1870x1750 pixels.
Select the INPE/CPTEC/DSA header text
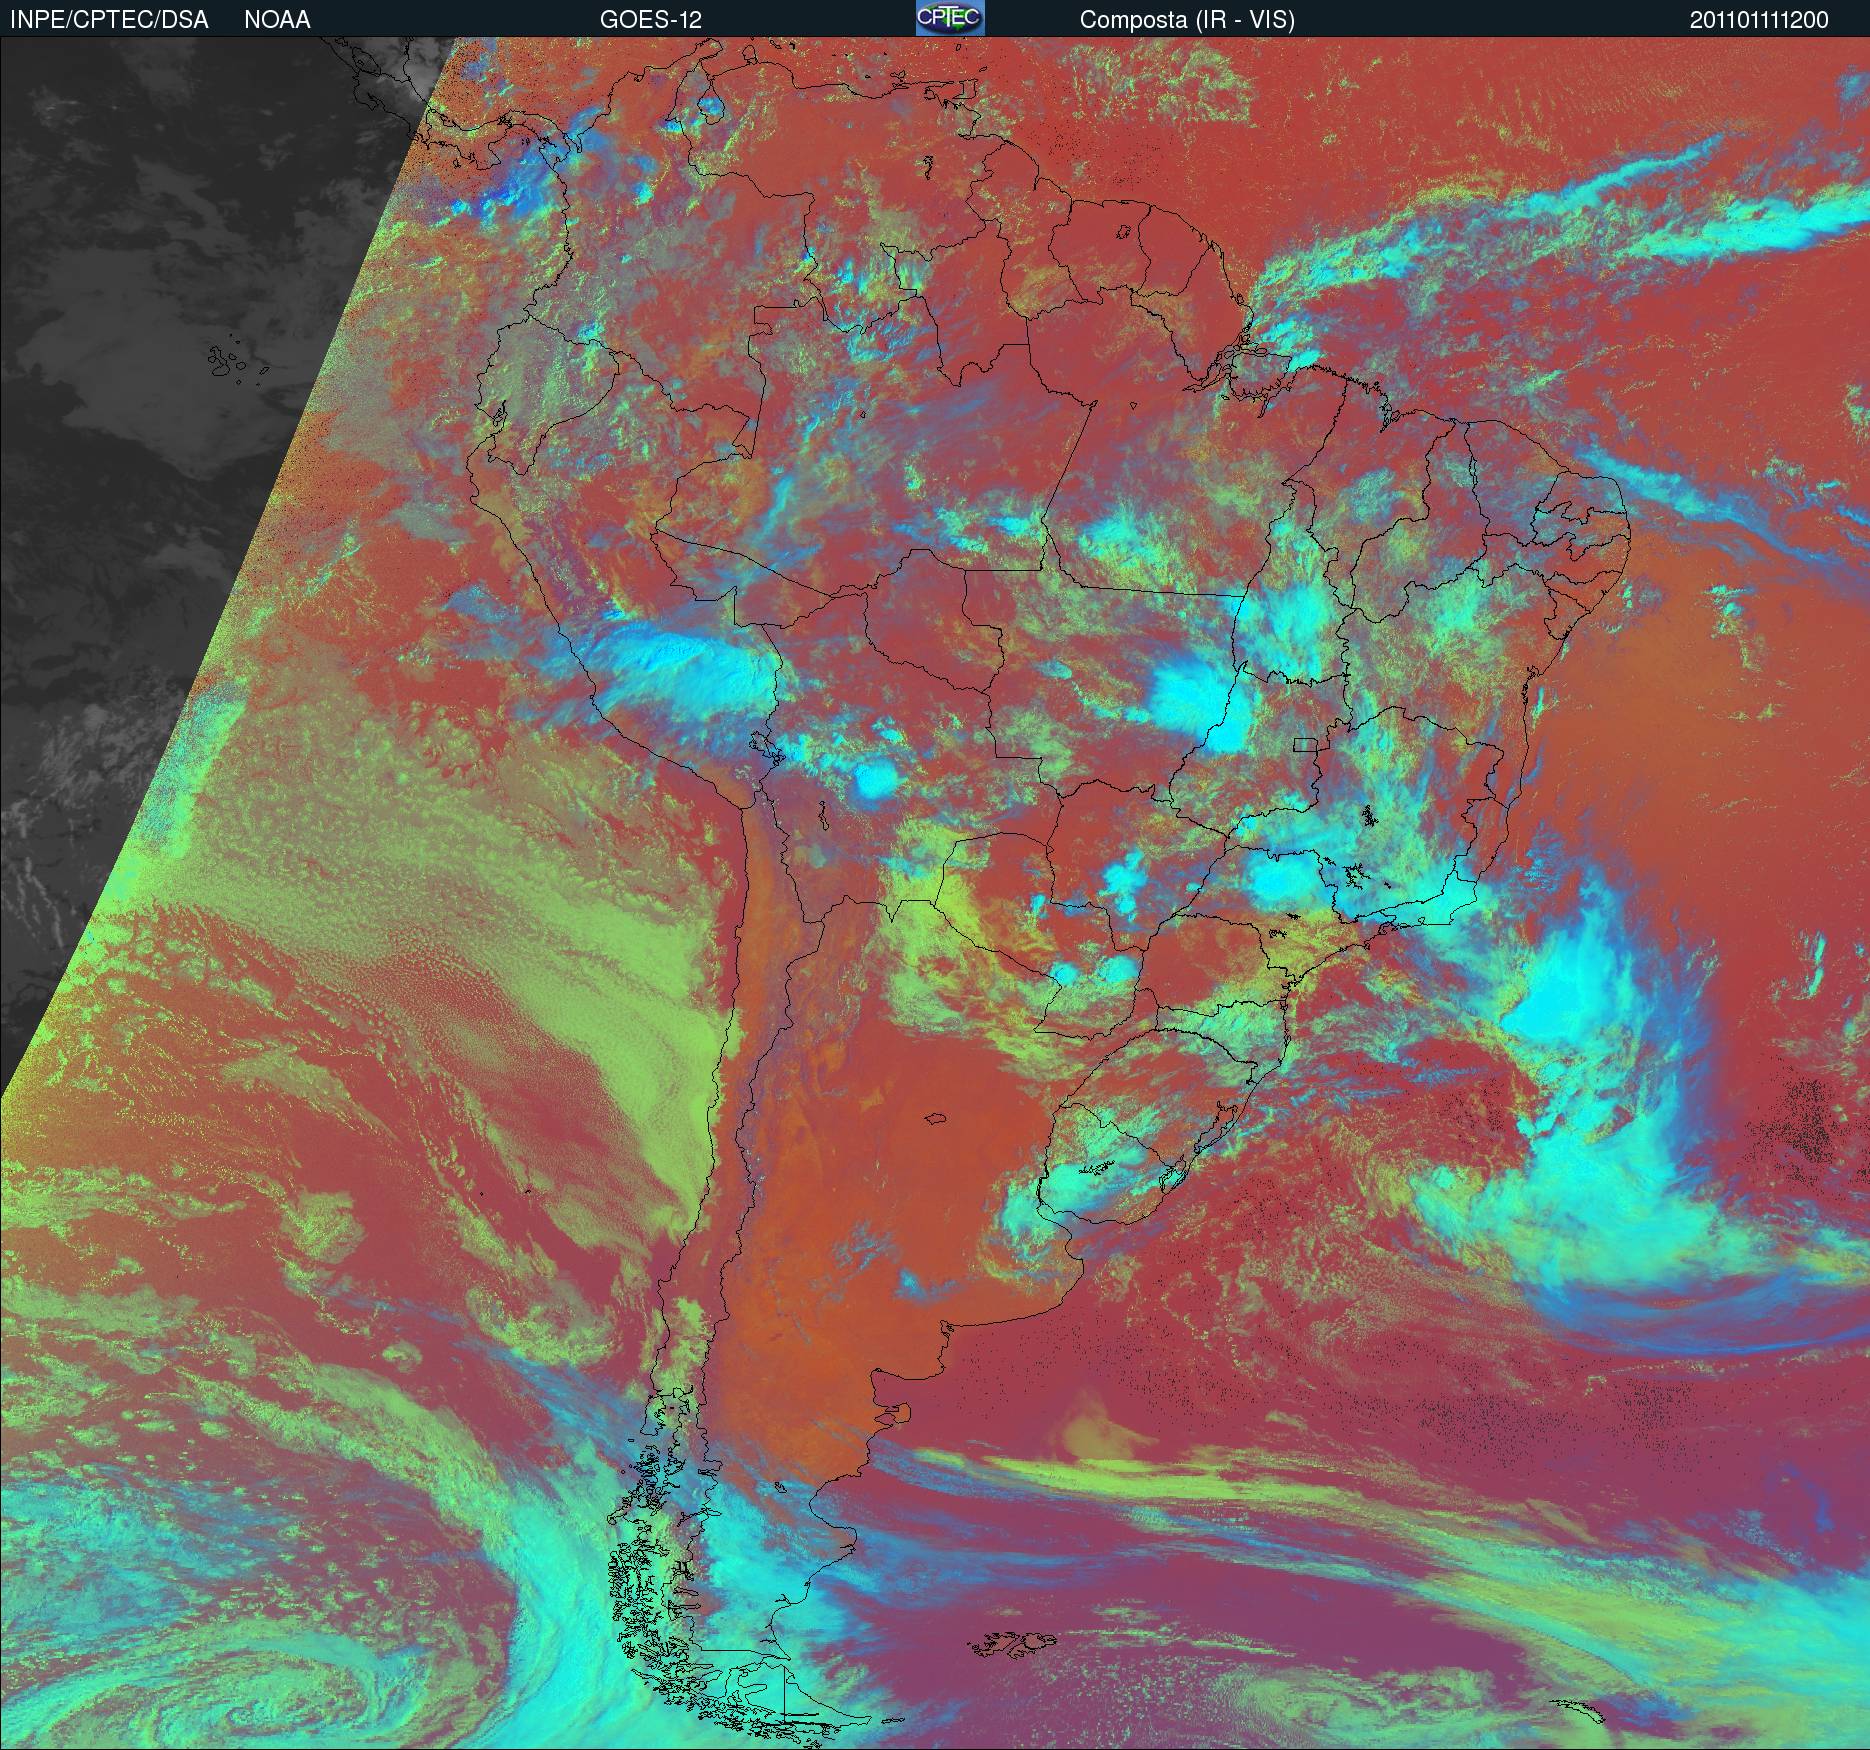[109, 20]
